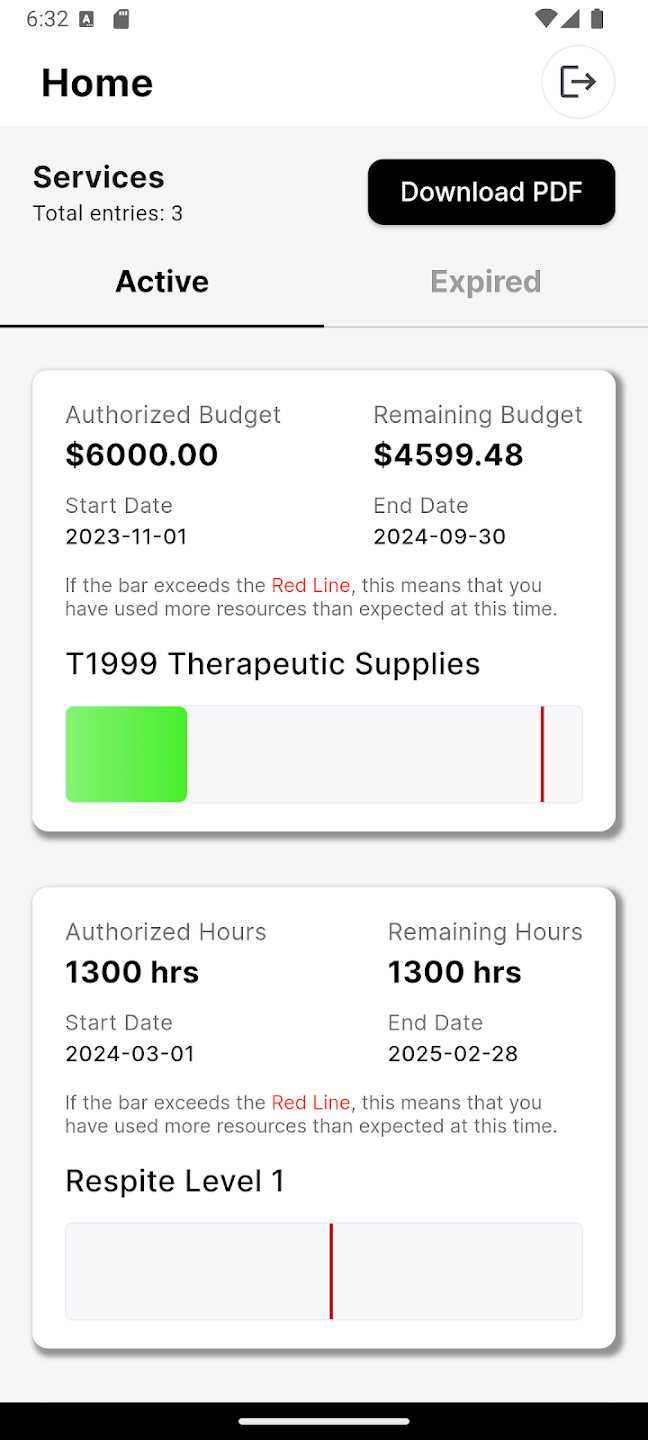The width and height of the screenshot is (648, 1440).
Task: Tap the $4599.48 remaining budget amount
Action: pyautogui.click(x=448, y=455)
